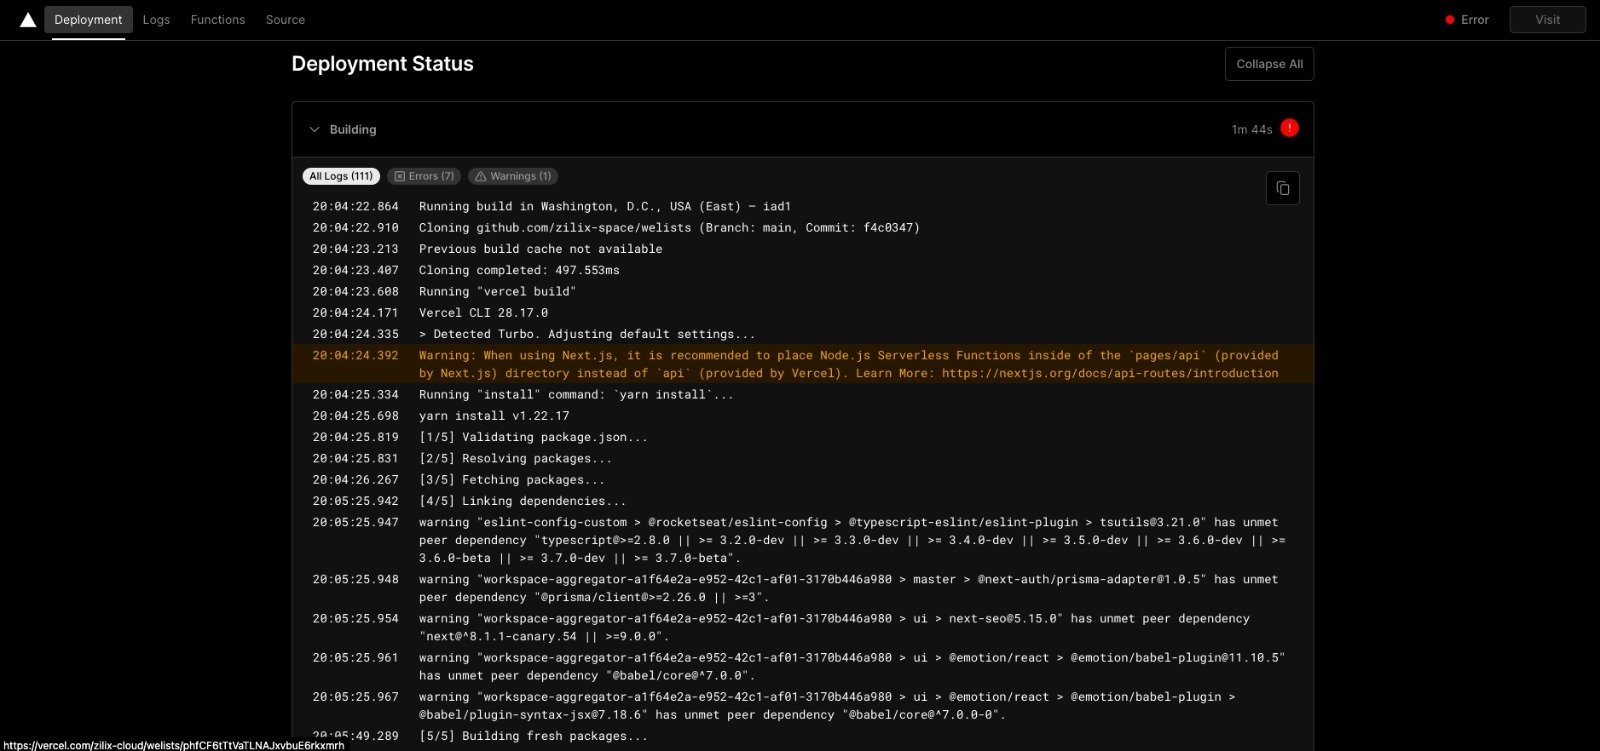Click the red Error status indicator
1600x751 pixels.
pos(1467,20)
